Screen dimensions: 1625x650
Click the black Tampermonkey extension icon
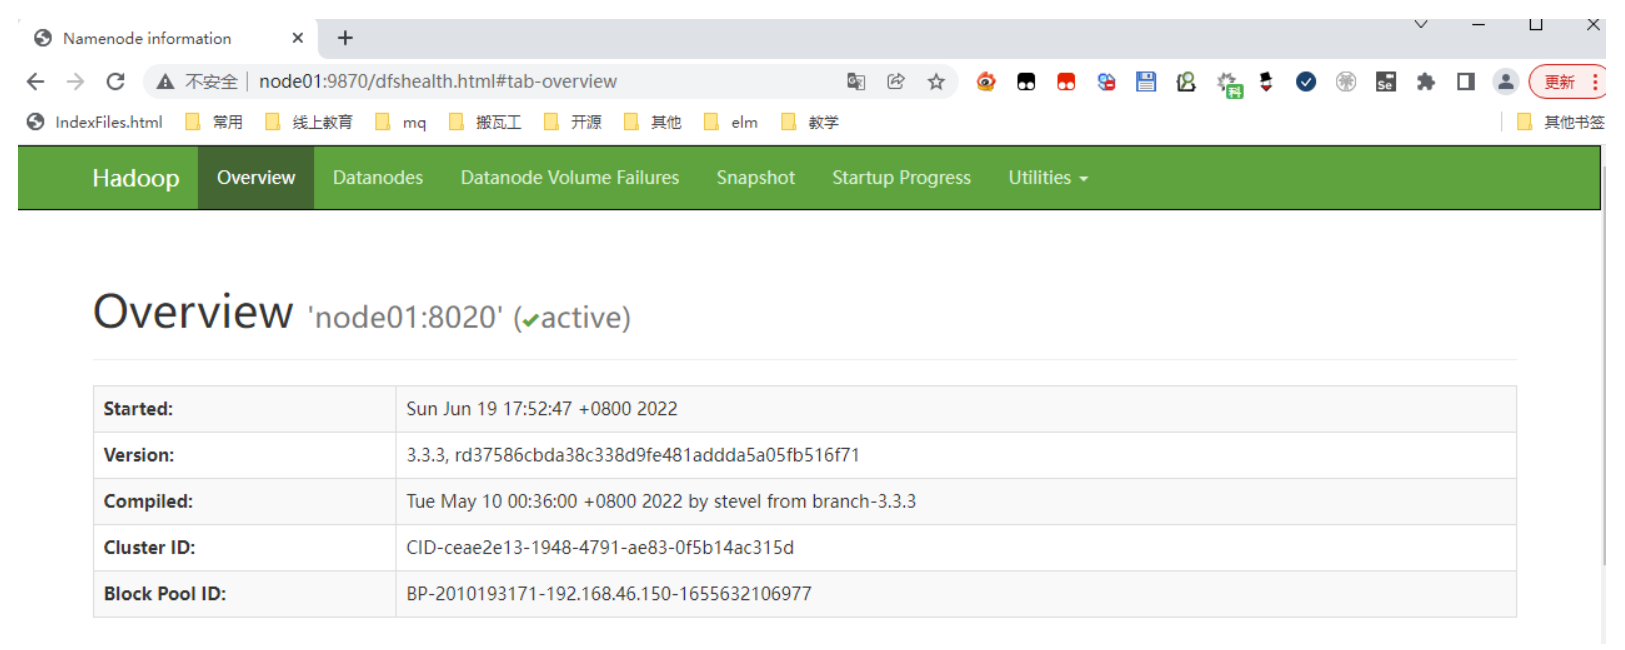point(1026,82)
